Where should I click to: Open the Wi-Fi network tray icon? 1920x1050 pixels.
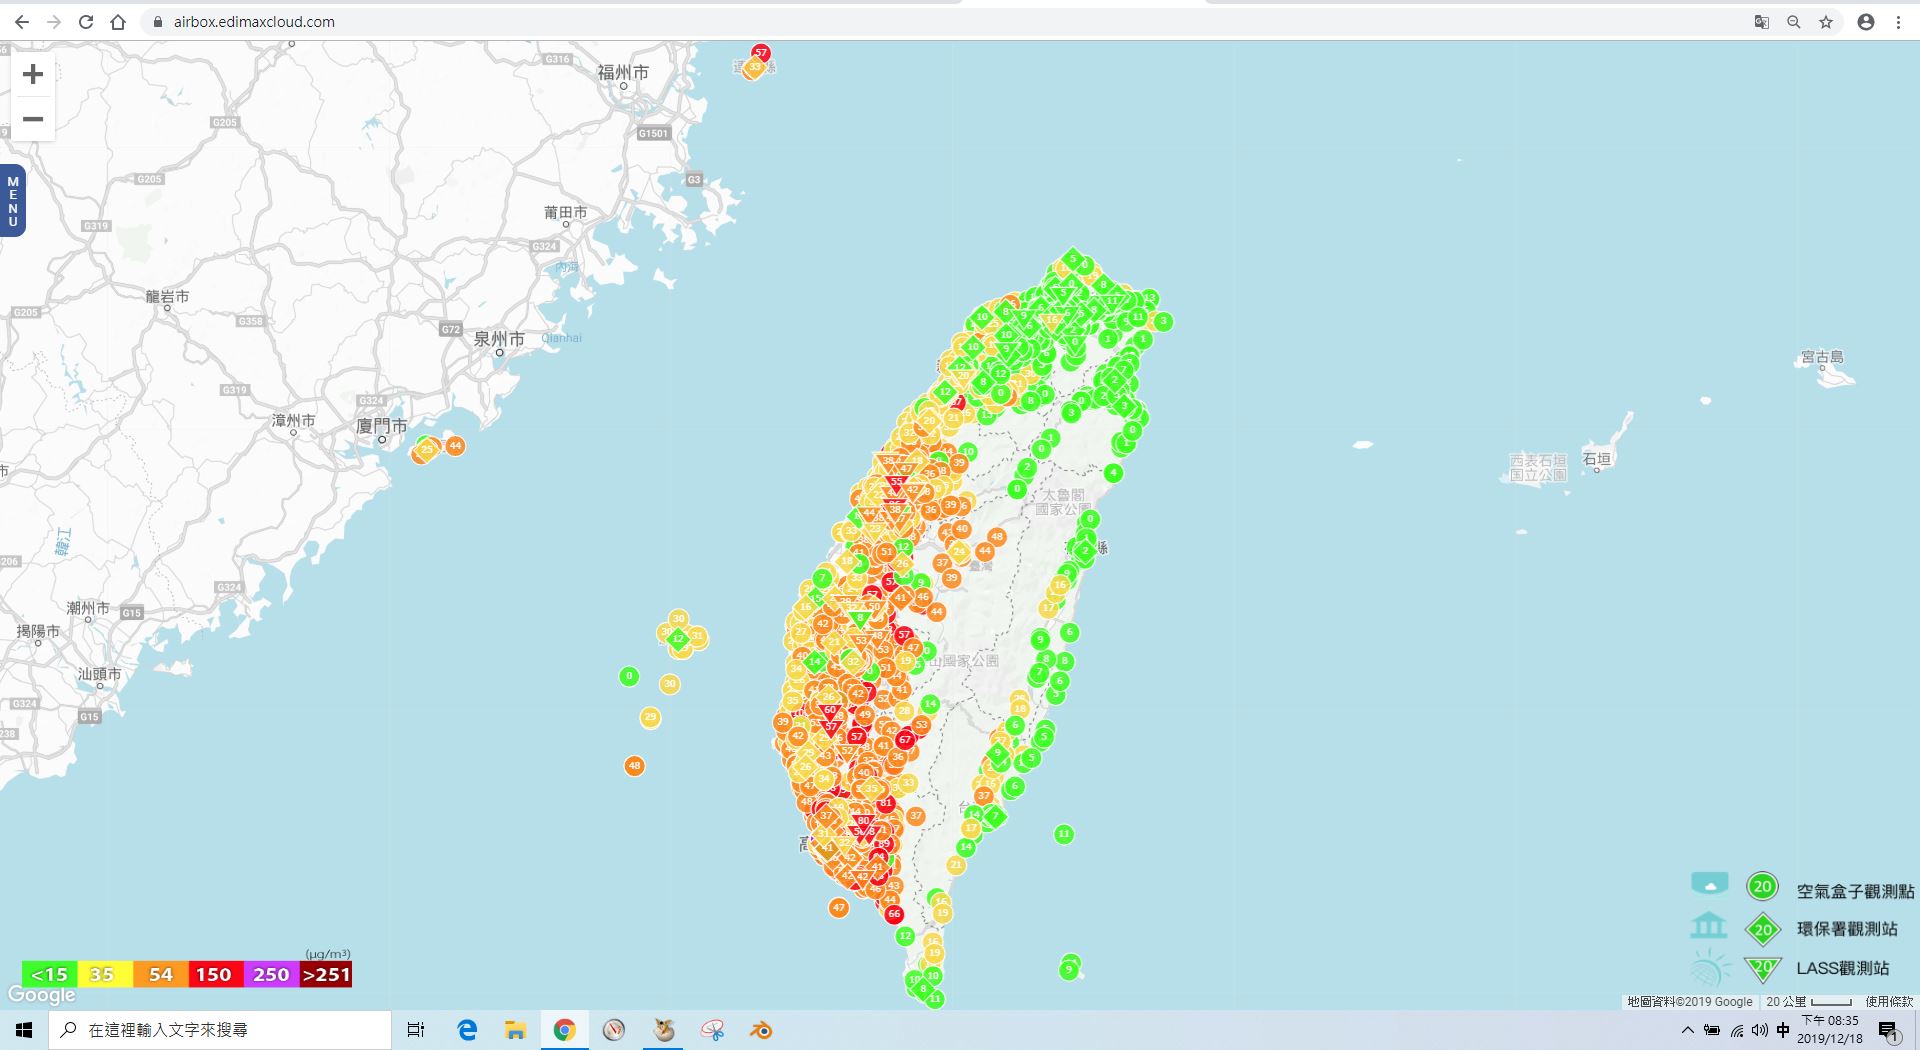(x=1737, y=1030)
